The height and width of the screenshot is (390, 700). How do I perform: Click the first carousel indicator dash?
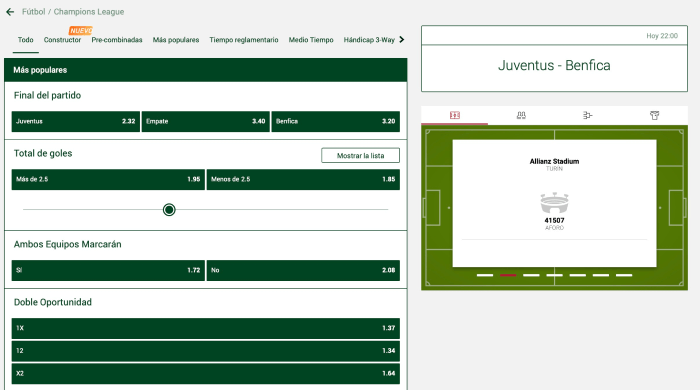(485, 275)
